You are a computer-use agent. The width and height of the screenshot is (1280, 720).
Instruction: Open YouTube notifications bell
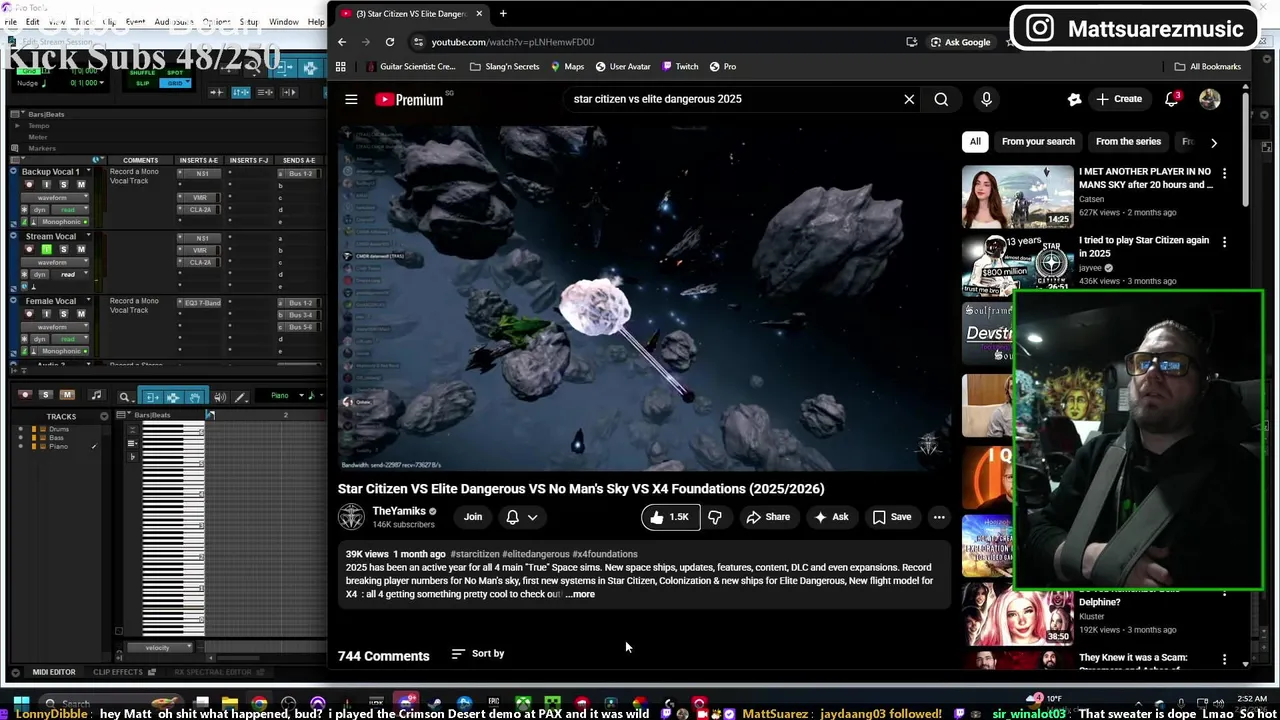(1172, 99)
